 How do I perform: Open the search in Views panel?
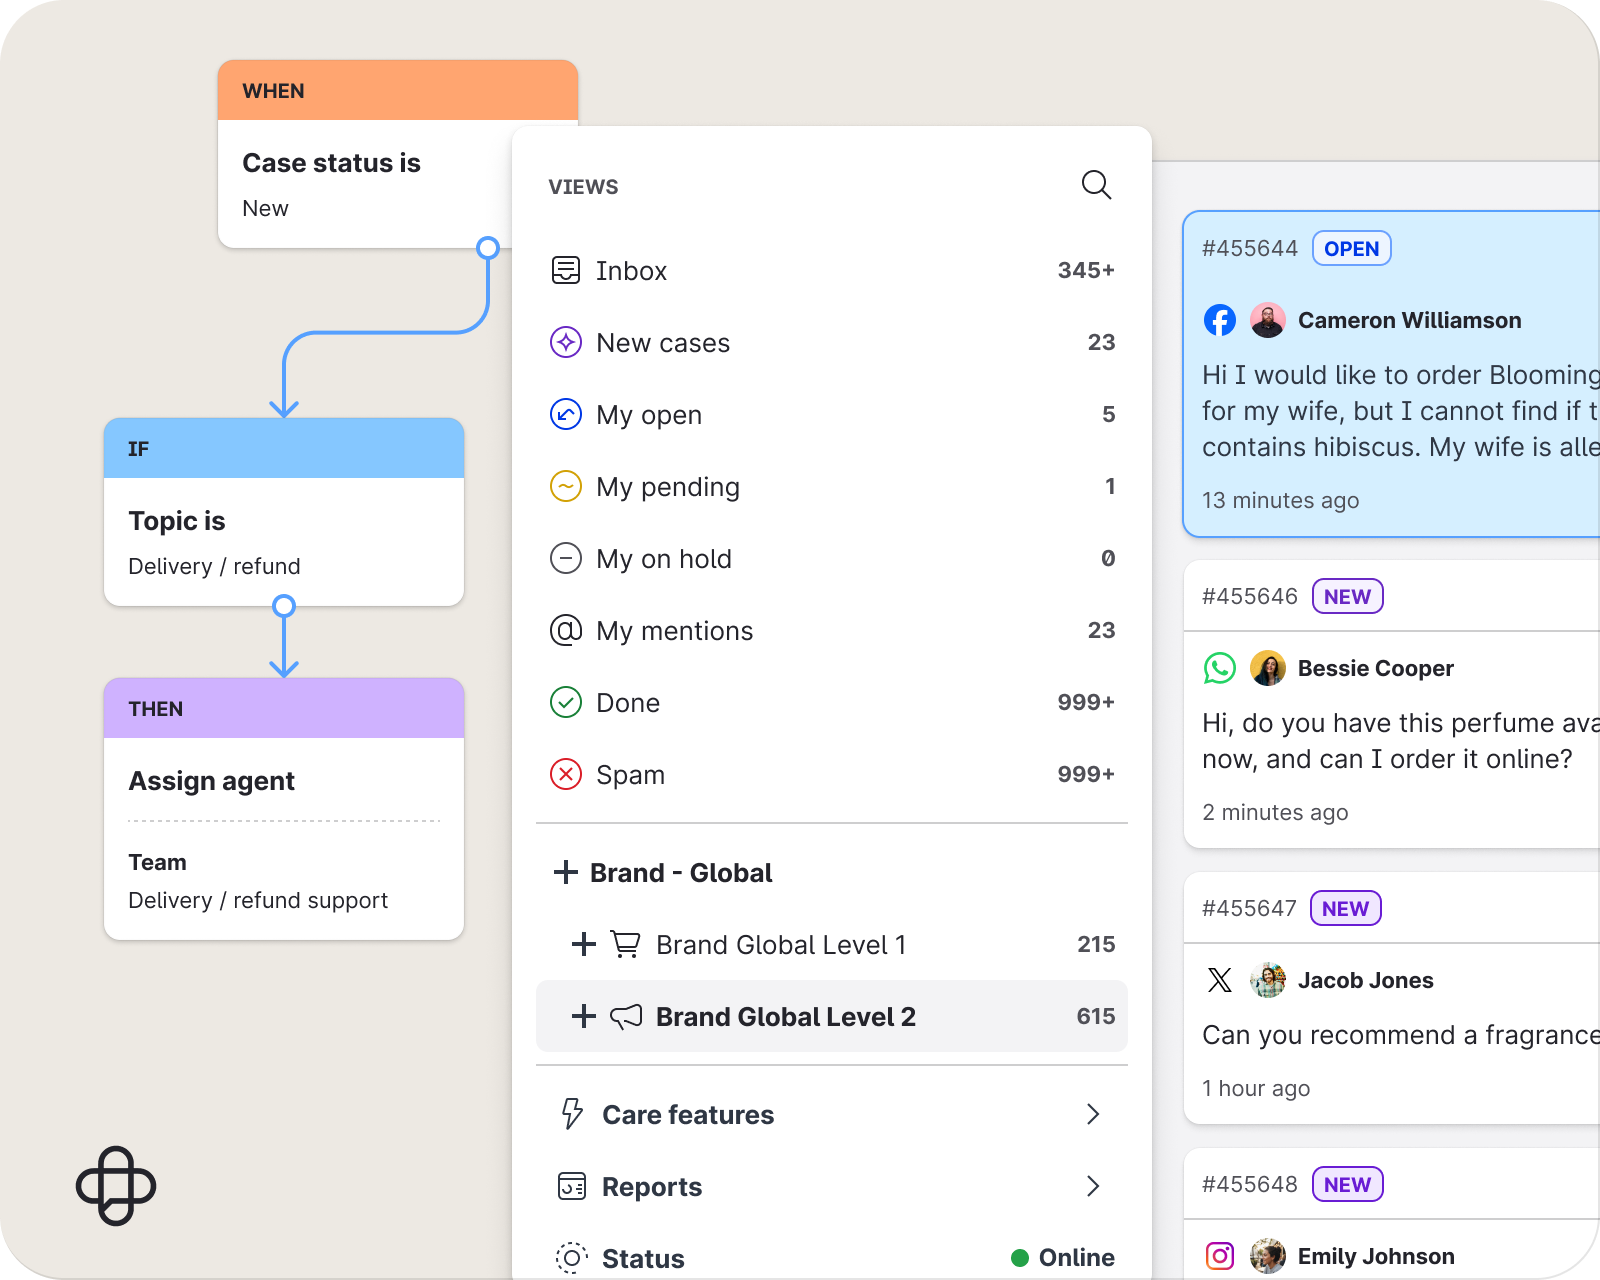pos(1096,185)
